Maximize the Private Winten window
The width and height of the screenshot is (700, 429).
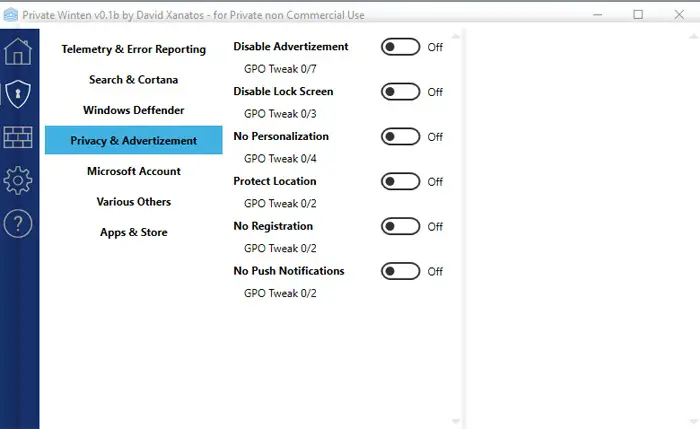(638, 15)
